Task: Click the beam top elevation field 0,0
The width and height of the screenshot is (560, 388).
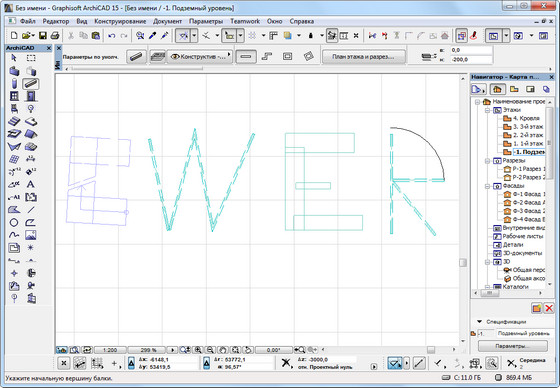Action: point(471,50)
